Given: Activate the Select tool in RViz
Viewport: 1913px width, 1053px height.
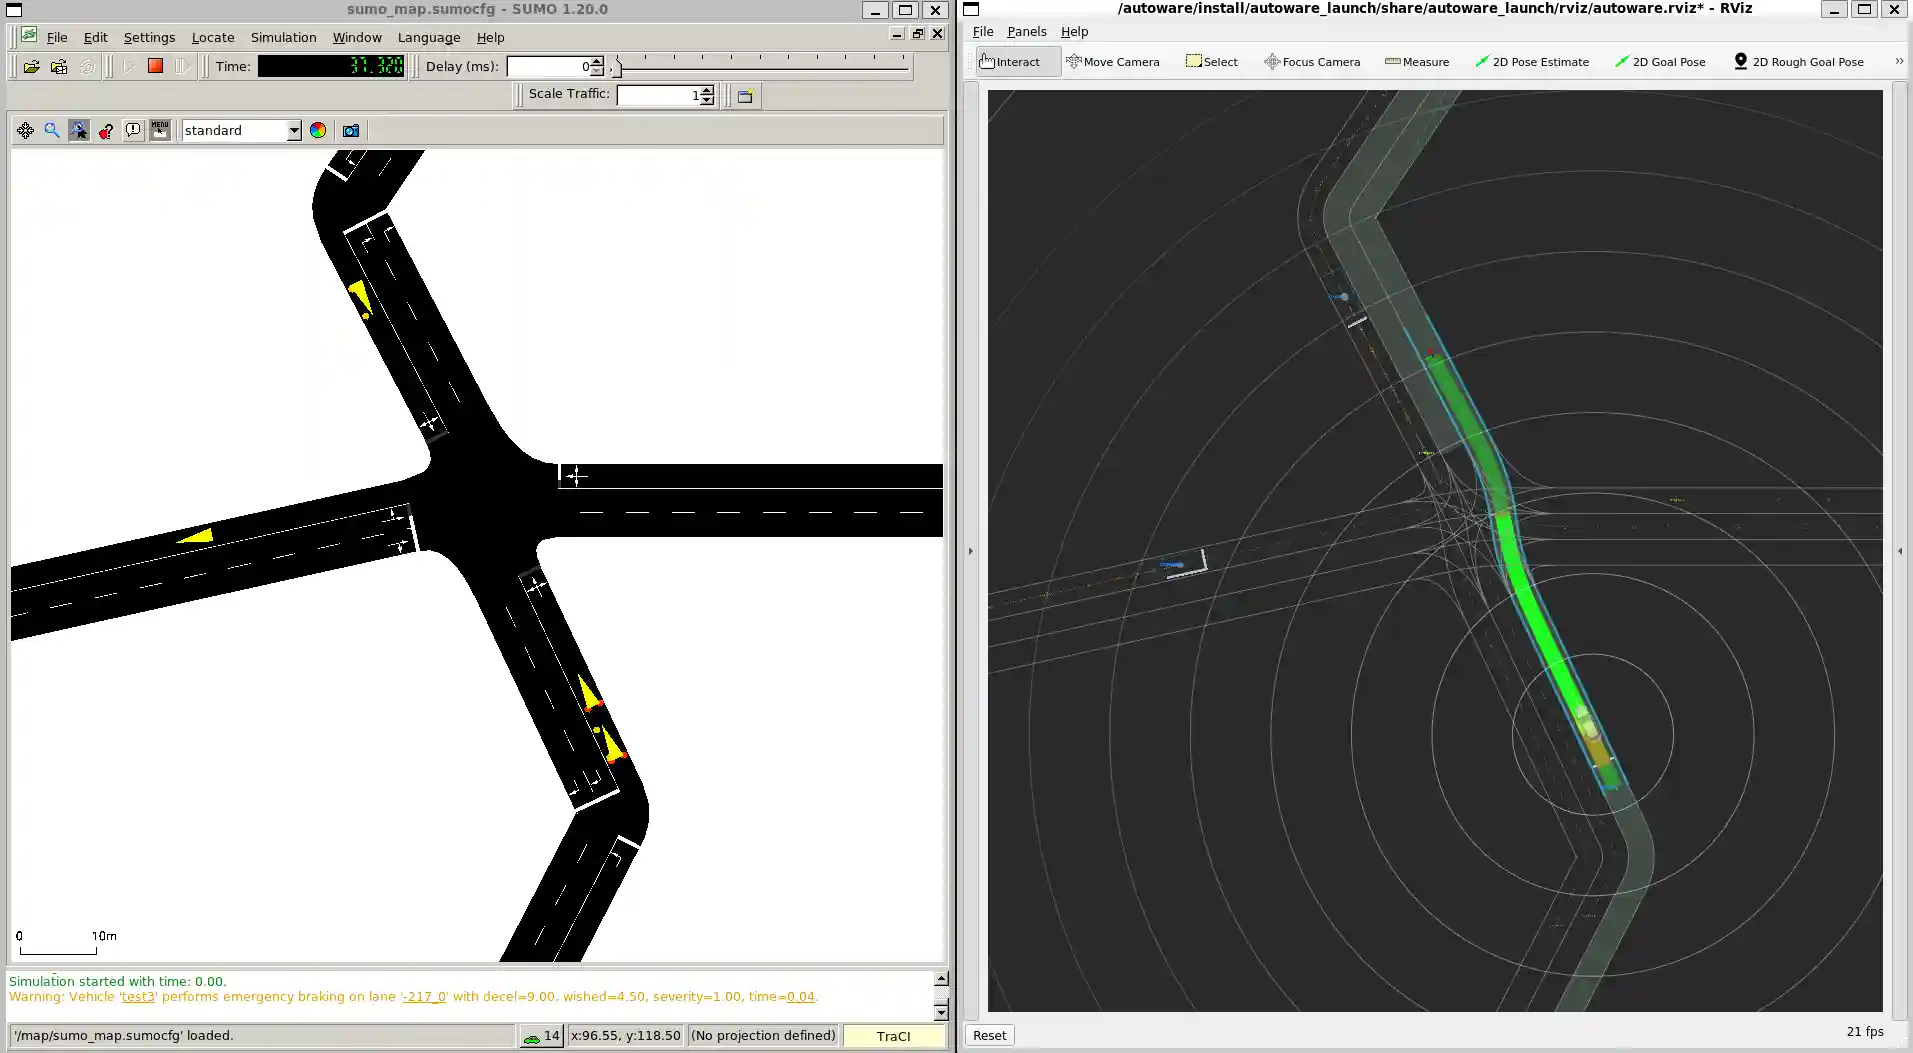Looking at the screenshot, I should point(1211,61).
